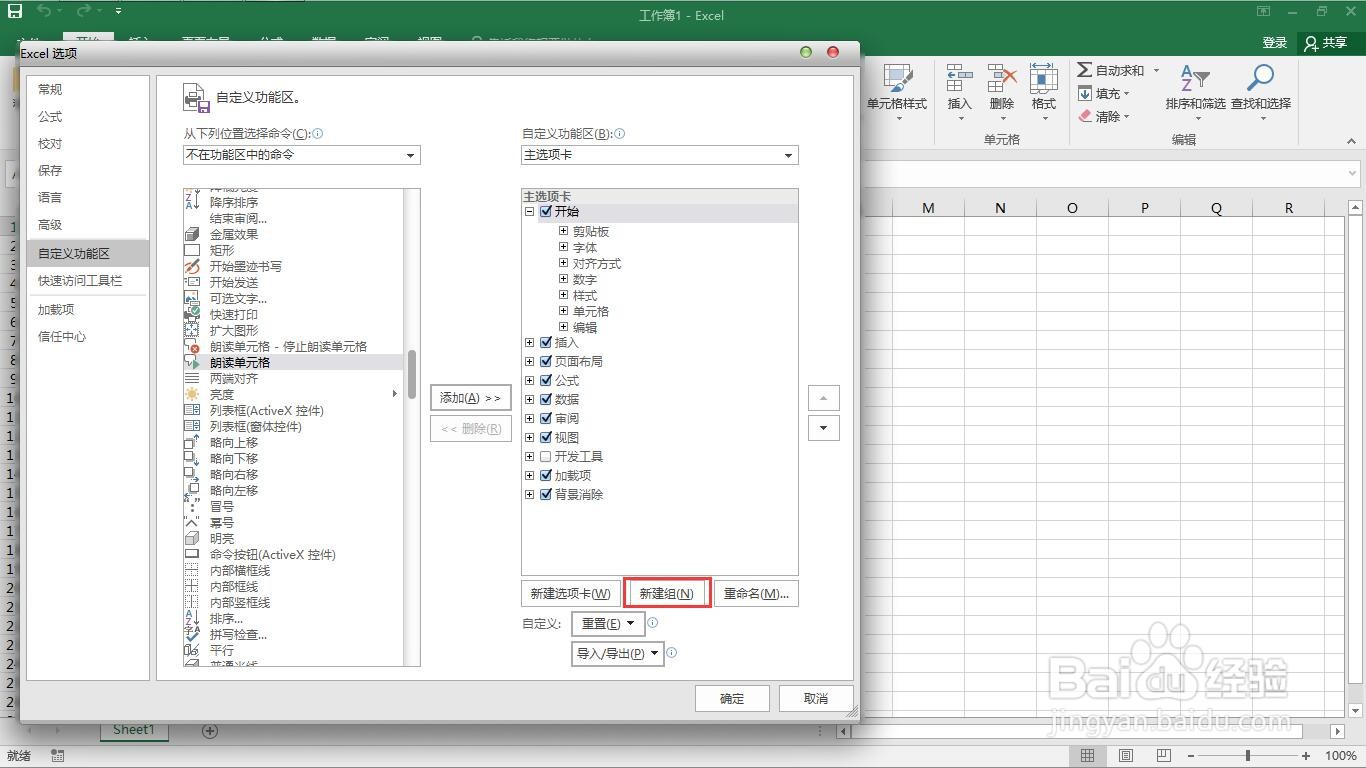Image resolution: width=1366 pixels, height=768 pixels.
Task: Click the Clear (清除) eraser icon
Action: 1084,116
